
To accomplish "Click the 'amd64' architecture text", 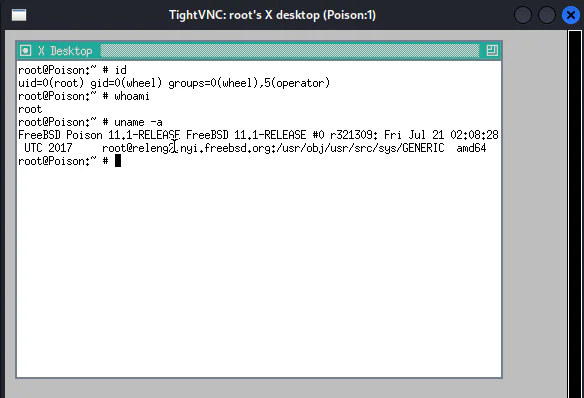I will (471, 148).
